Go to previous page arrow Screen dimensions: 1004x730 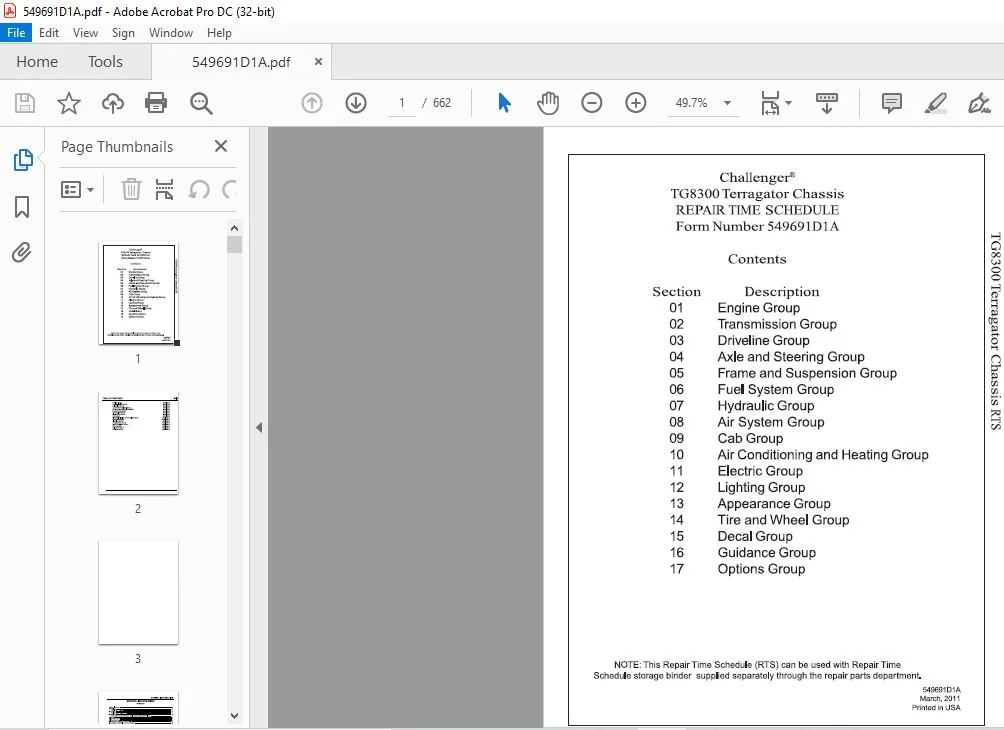point(312,103)
